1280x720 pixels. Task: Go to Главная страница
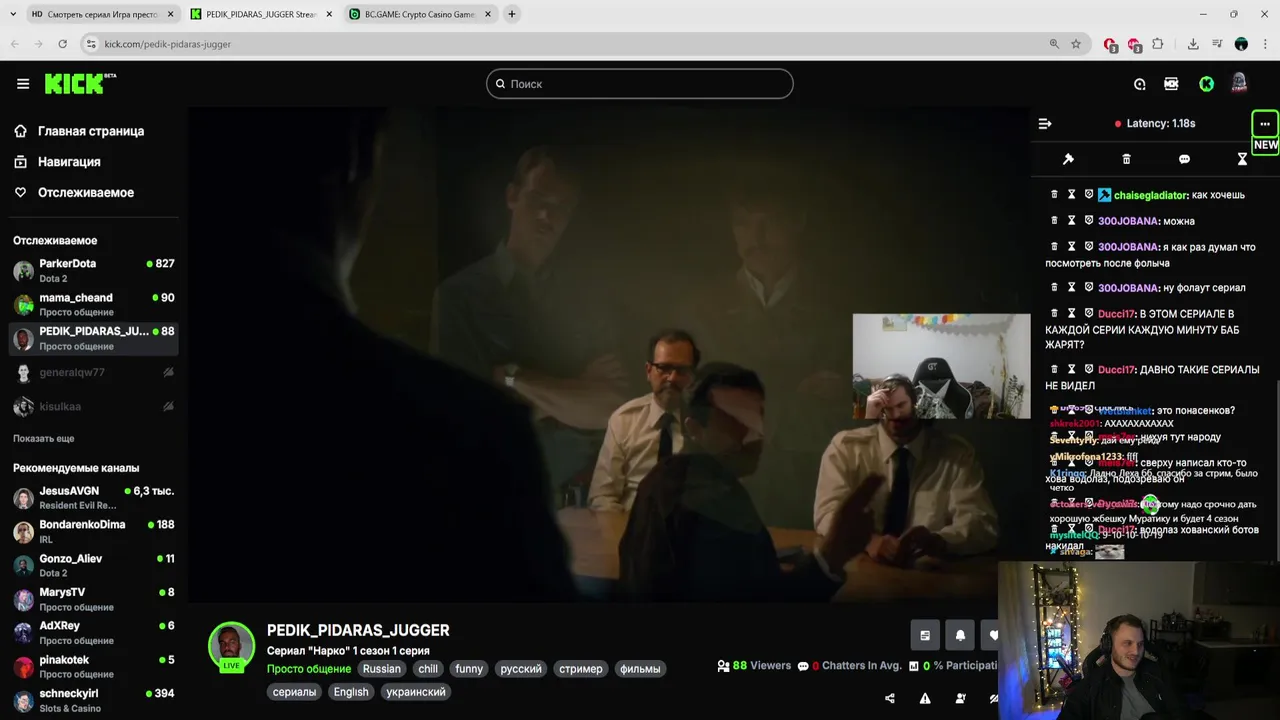point(91,131)
